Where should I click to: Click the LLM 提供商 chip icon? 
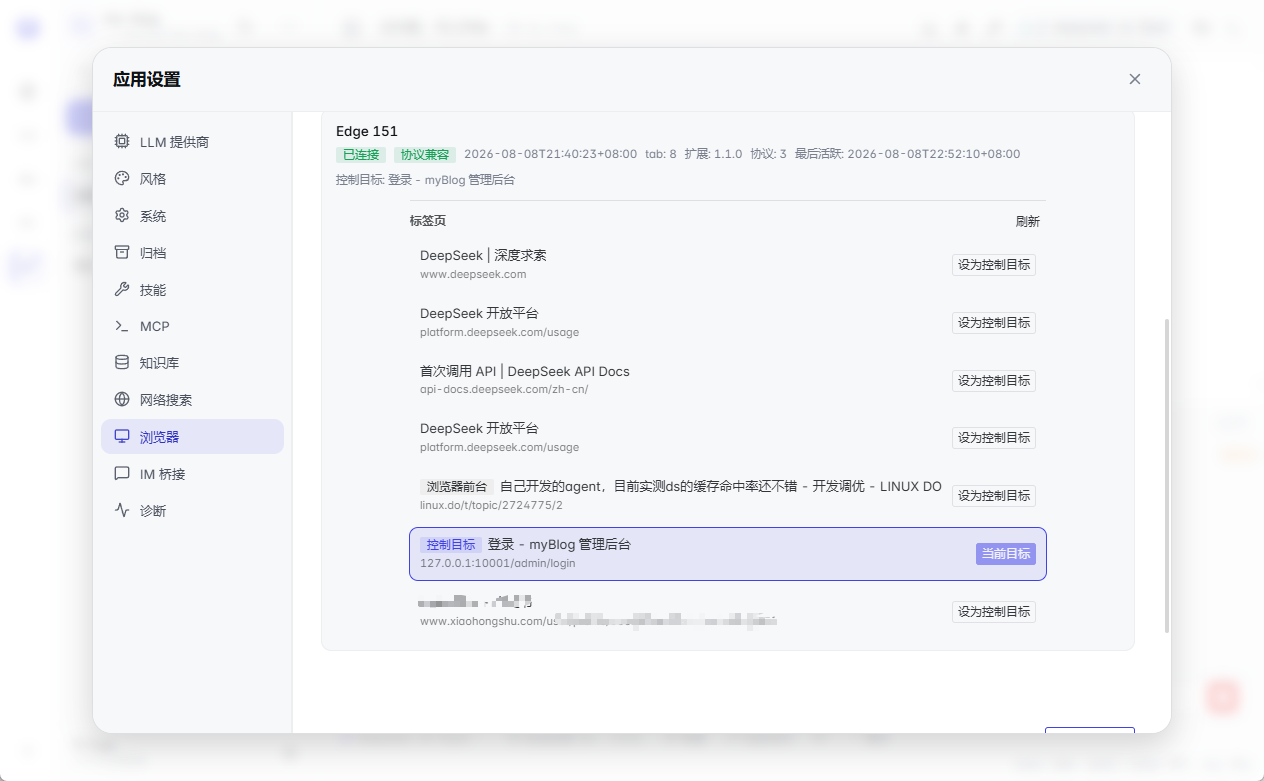(x=122, y=142)
